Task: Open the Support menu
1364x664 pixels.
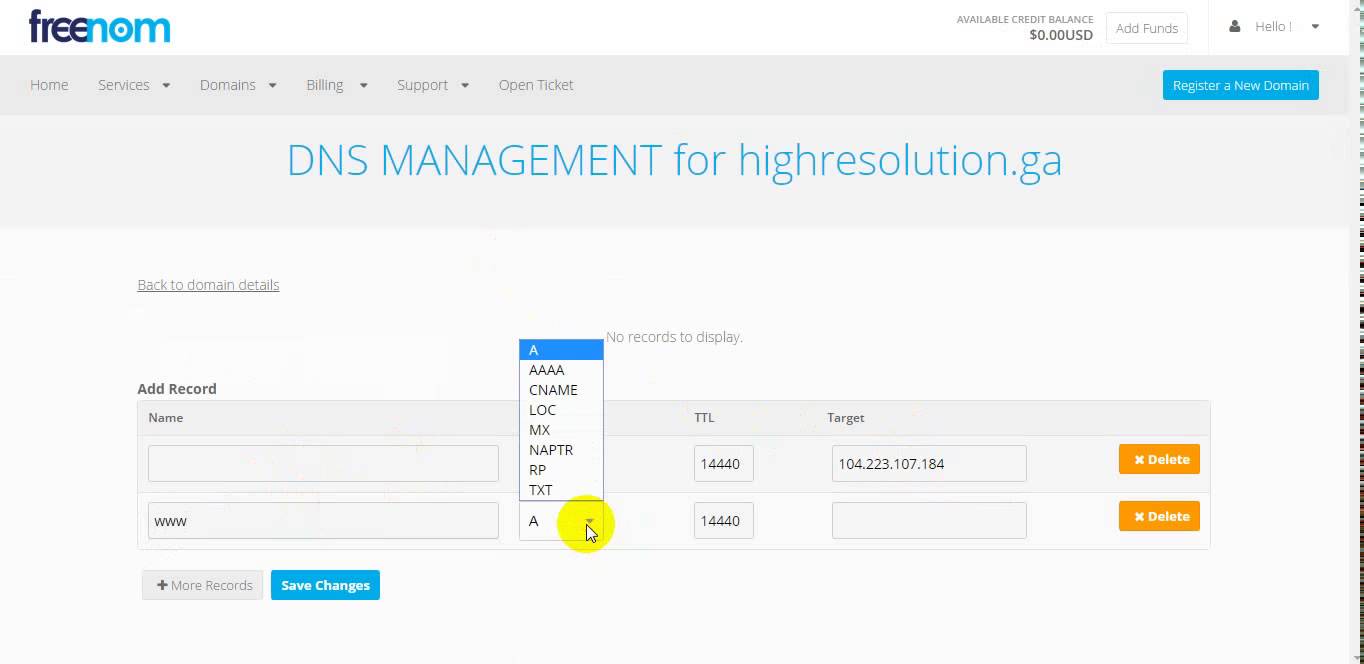Action: pos(433,85)
